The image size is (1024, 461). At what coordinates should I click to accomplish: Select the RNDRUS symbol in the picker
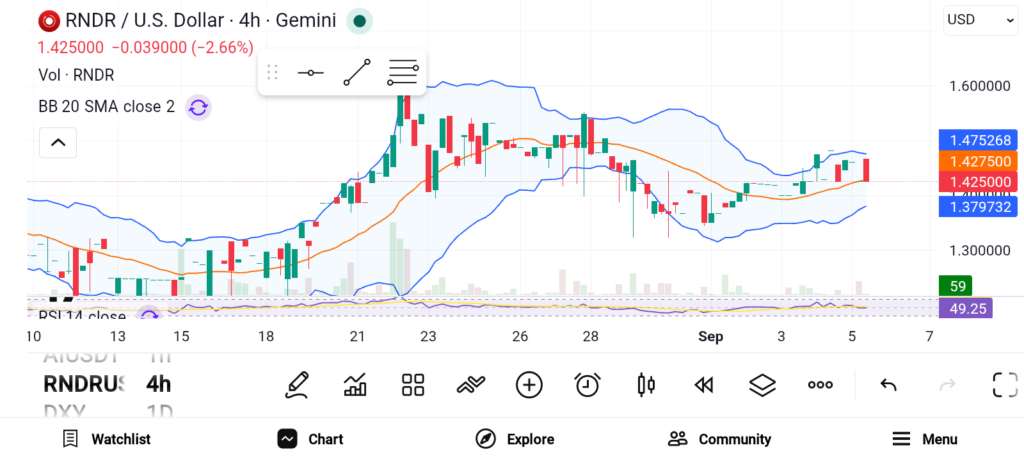click(x=83, y=384)
